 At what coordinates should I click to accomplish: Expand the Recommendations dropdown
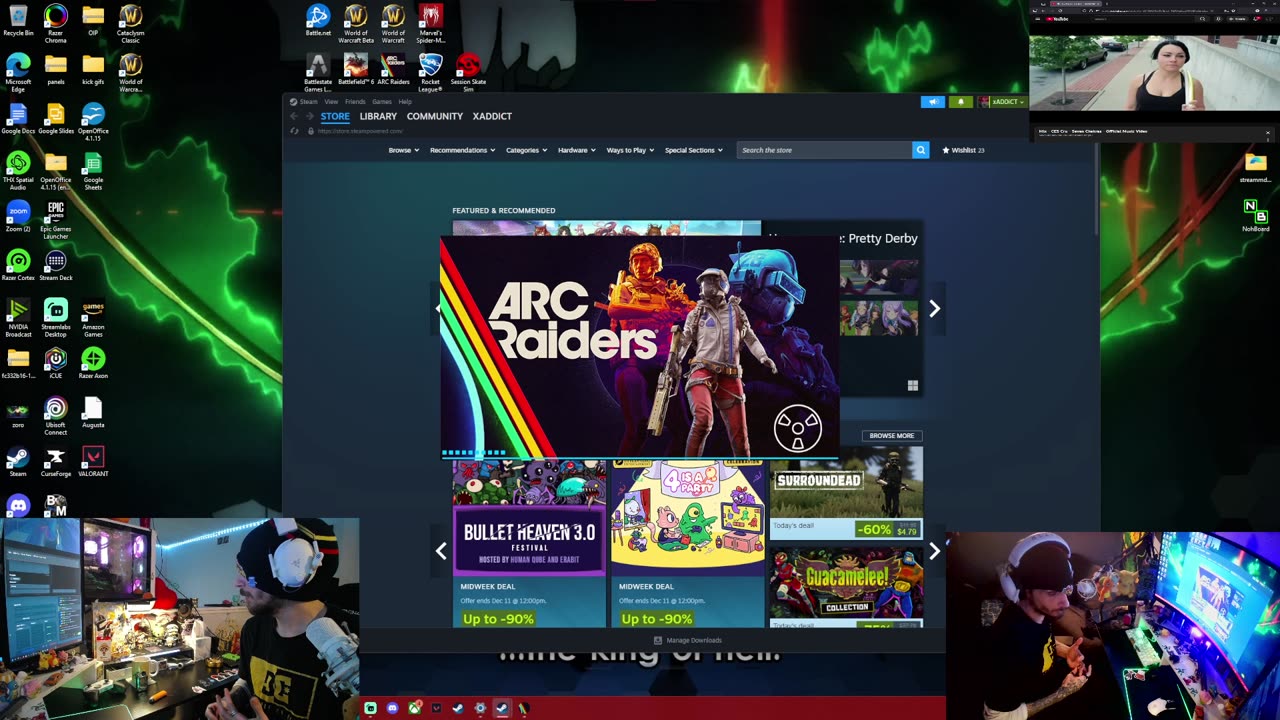tap(462, 150)
